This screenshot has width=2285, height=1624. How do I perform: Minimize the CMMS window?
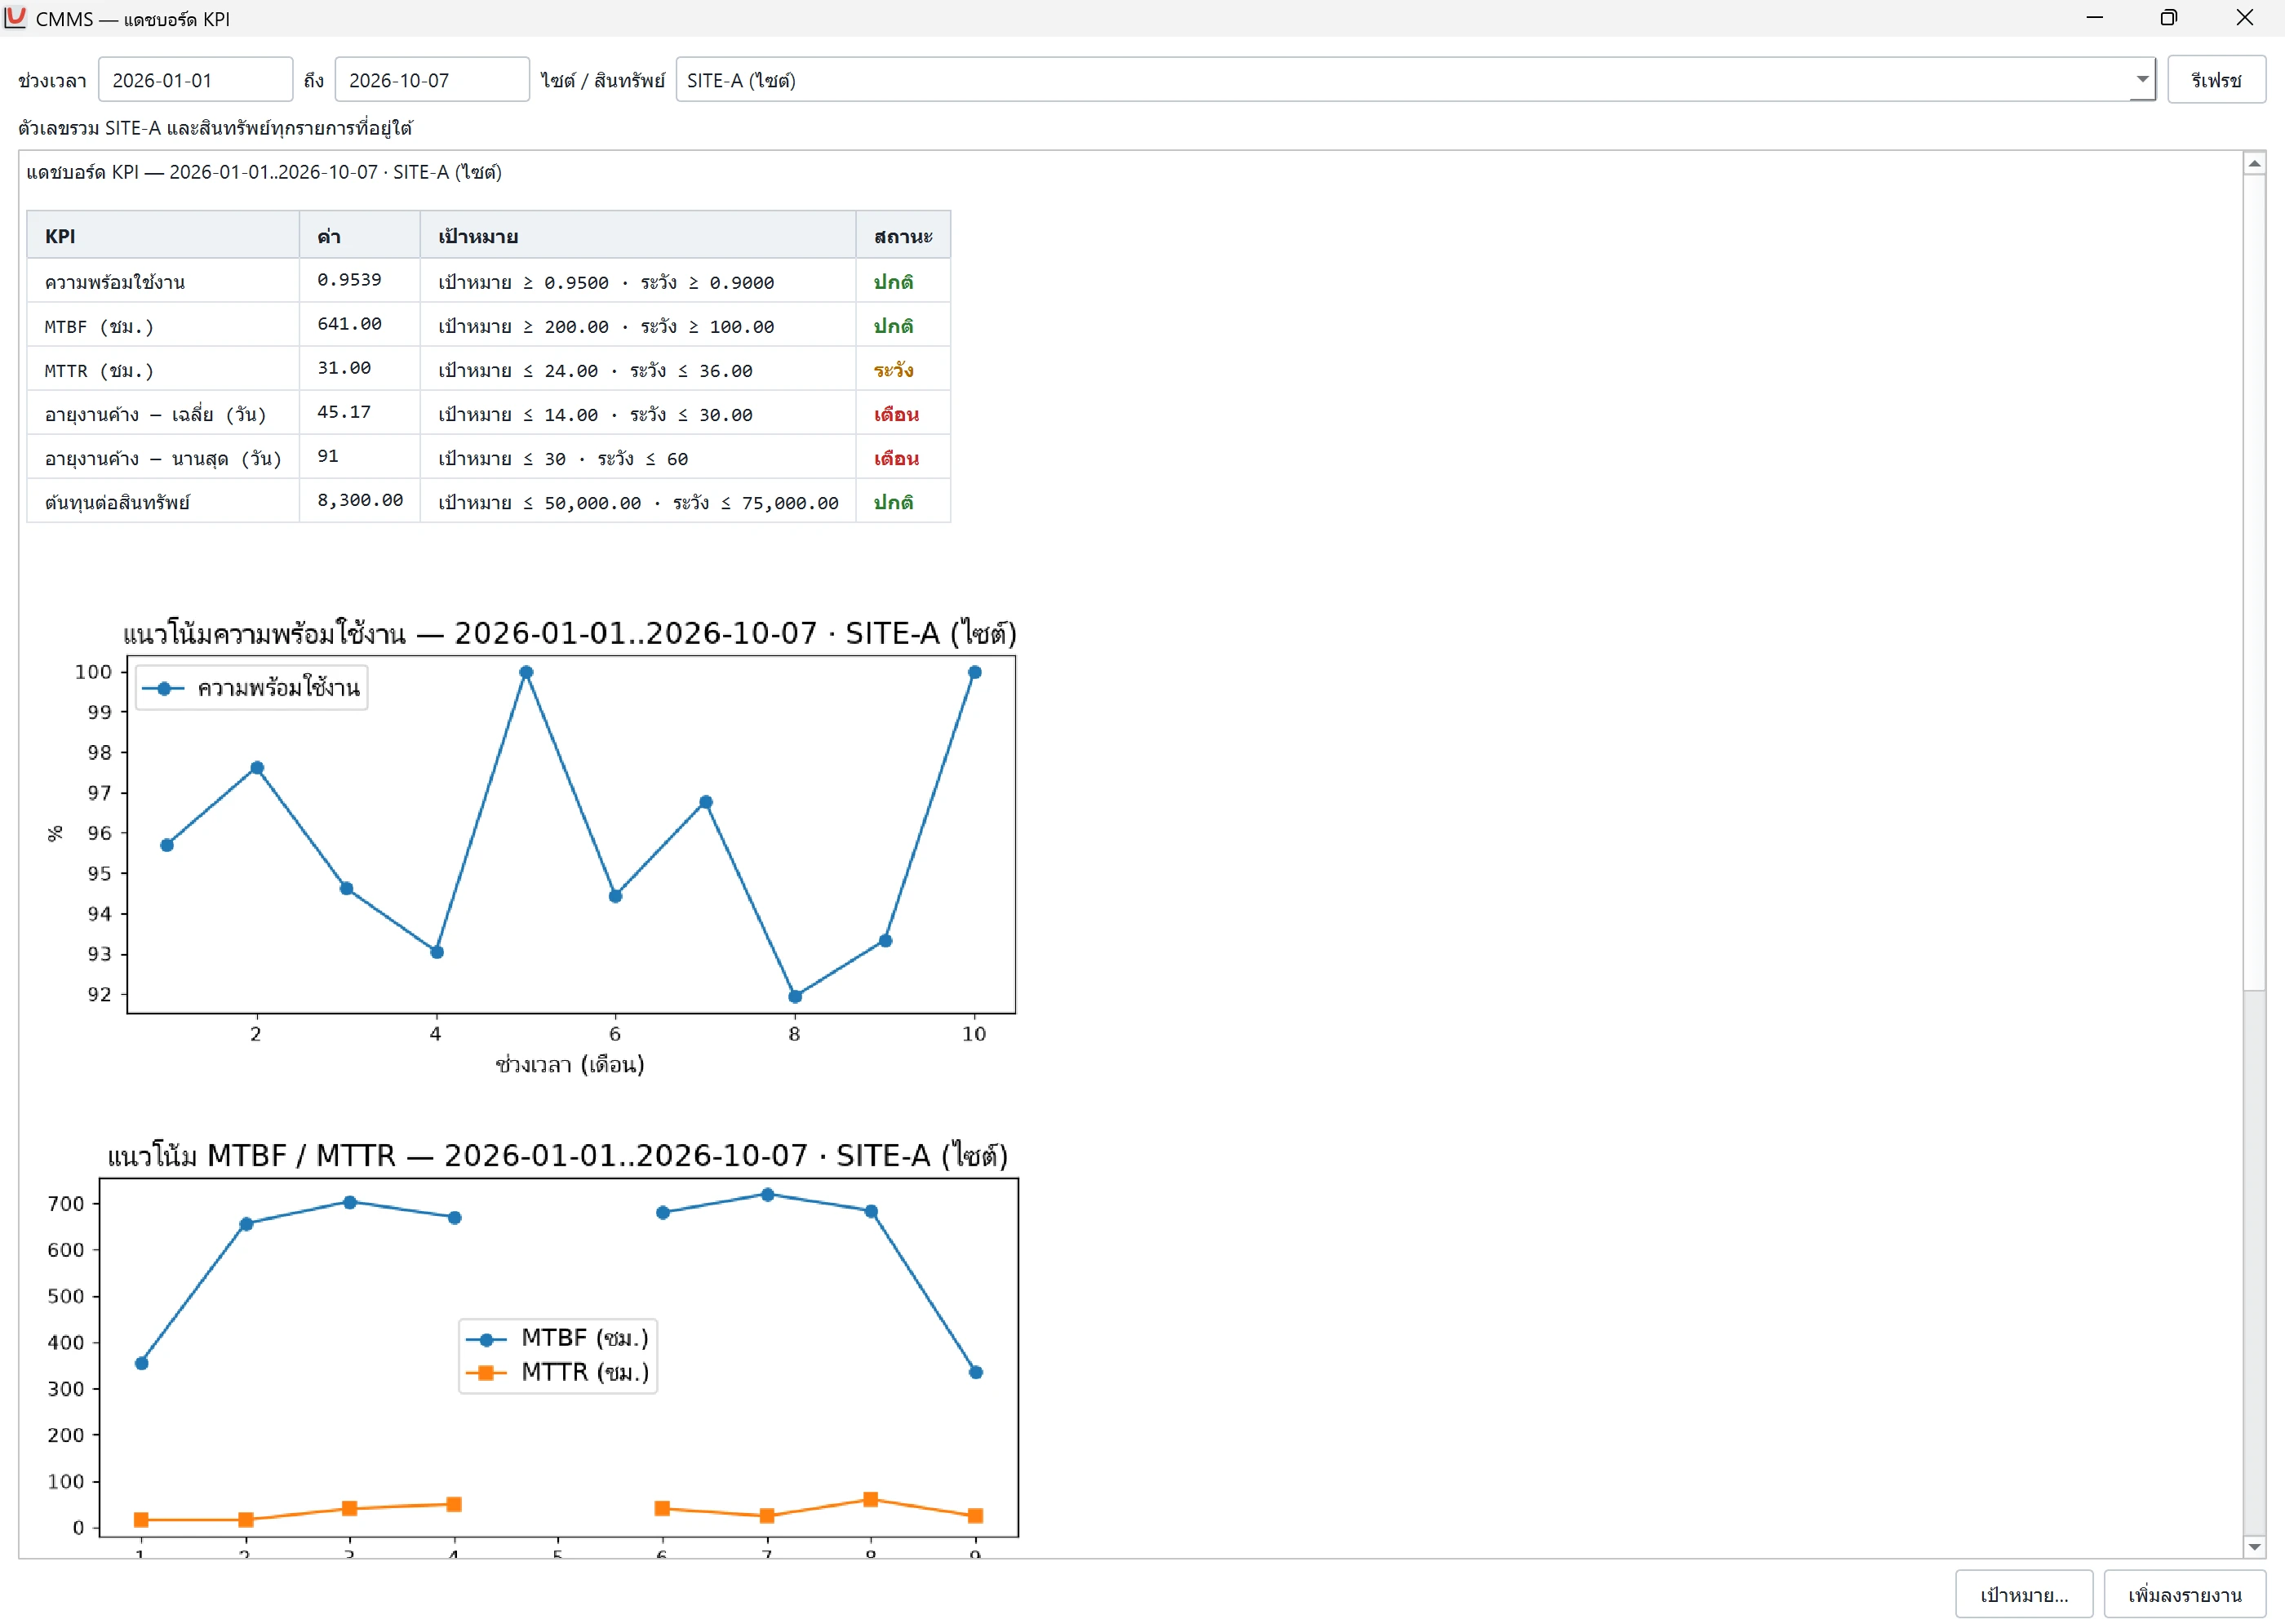(2094, 18)
